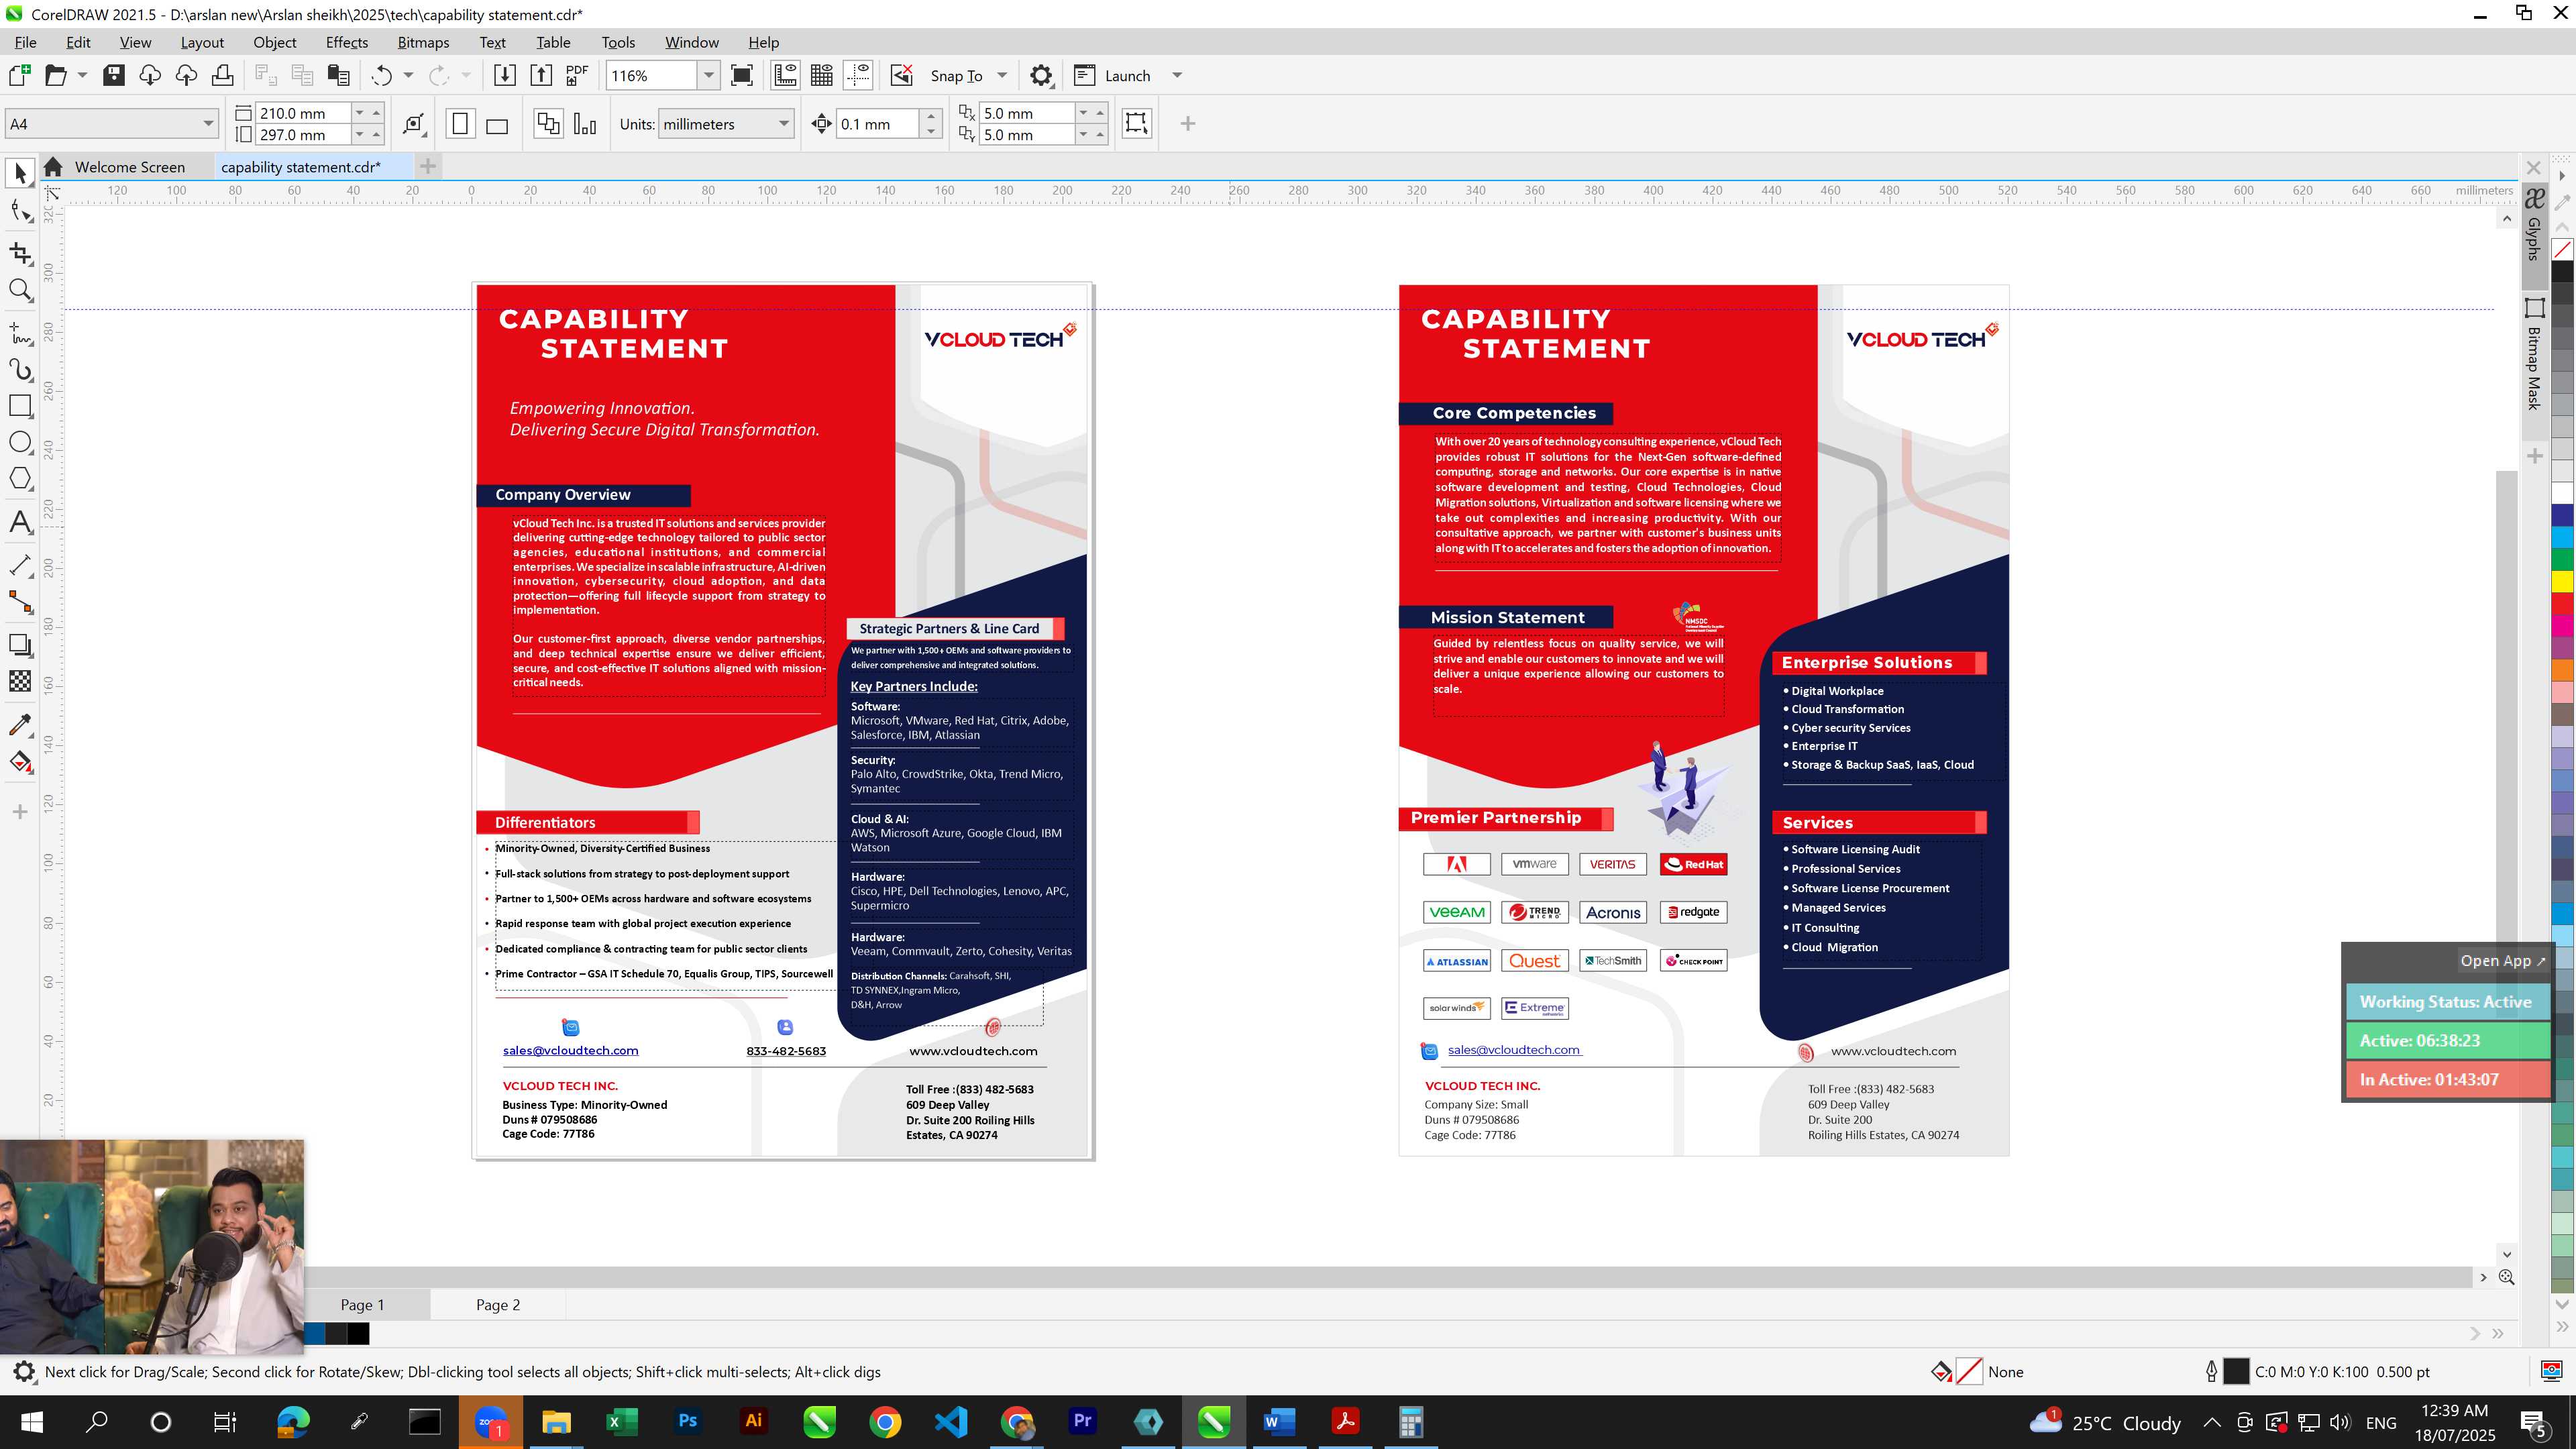Expand the Undo history dropdown arrow

pos(408,76)
